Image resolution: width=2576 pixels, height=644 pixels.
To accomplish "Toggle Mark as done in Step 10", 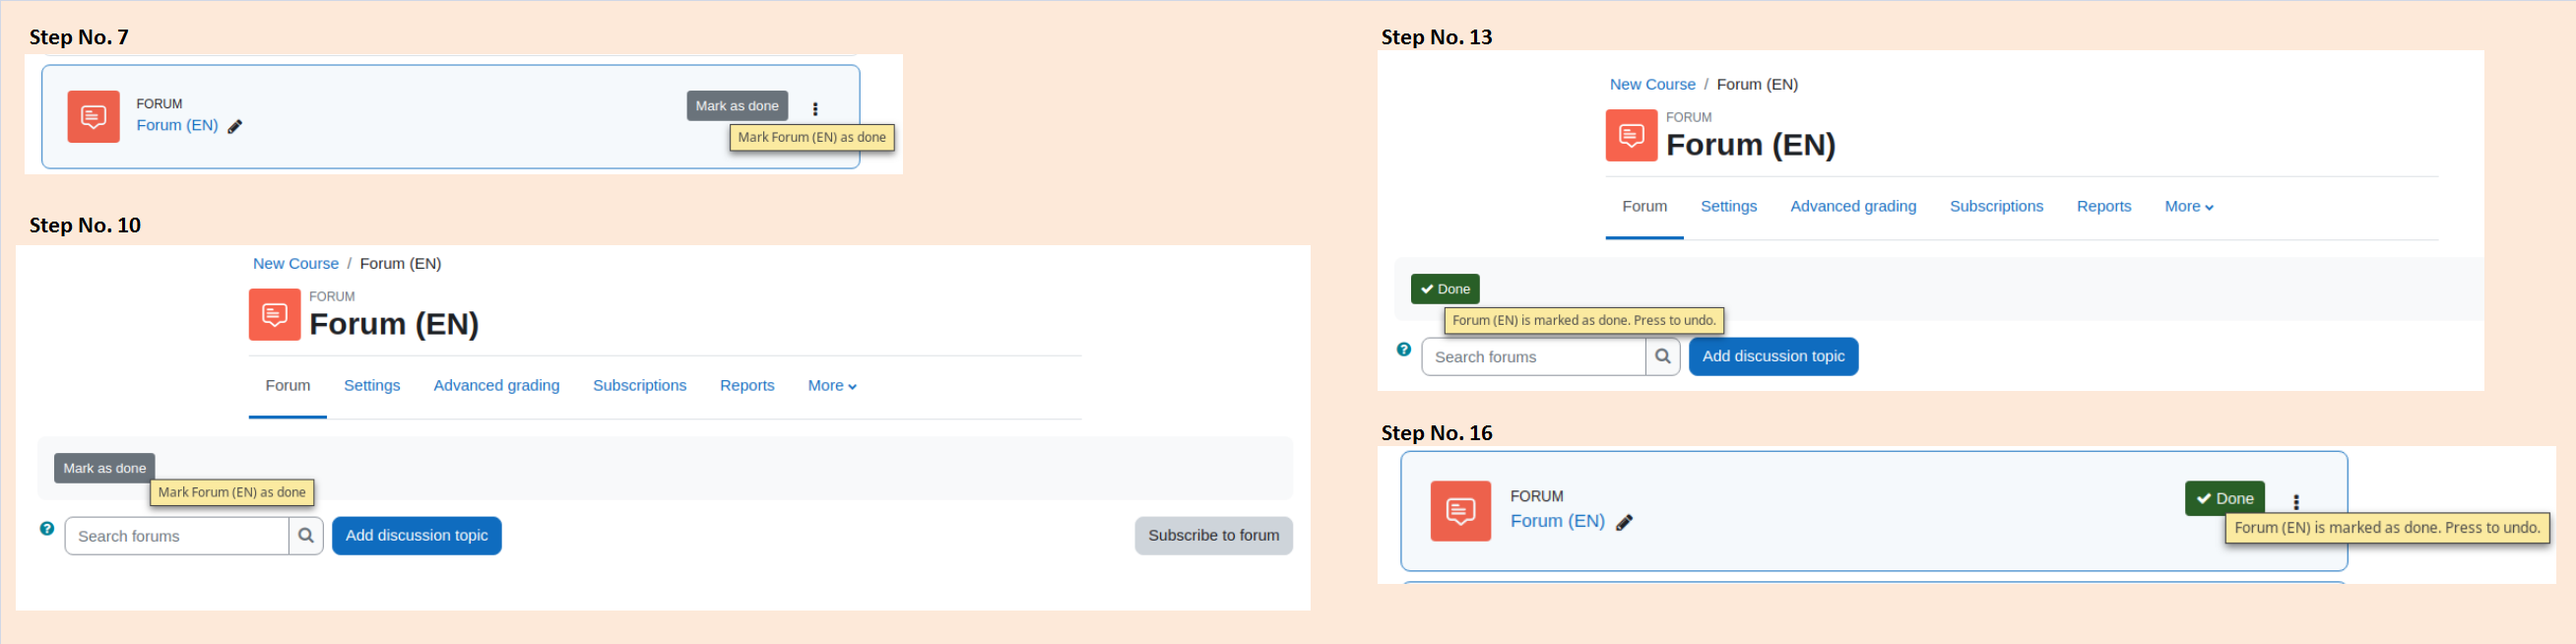I will [x=105, y=468].
